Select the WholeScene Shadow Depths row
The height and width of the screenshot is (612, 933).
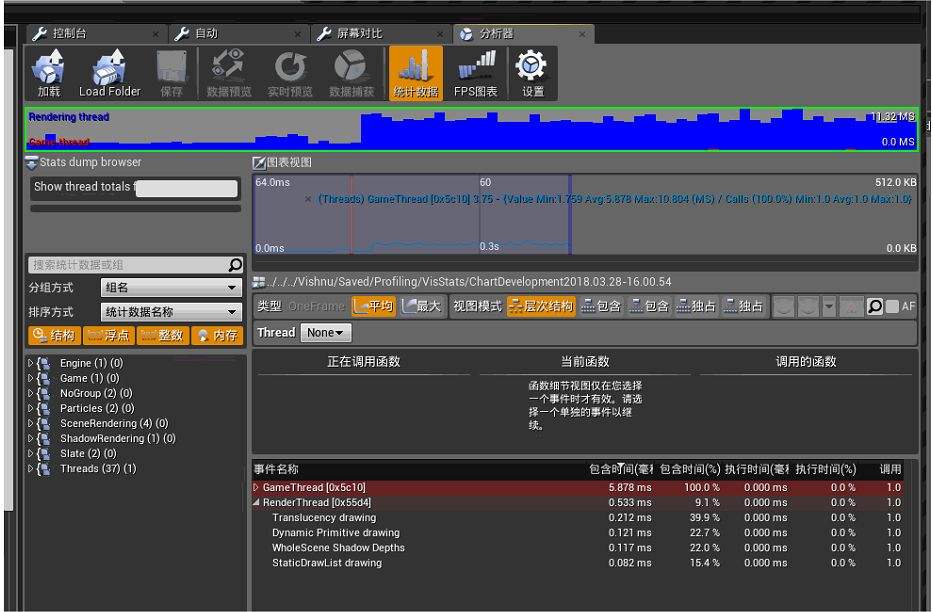578,548
